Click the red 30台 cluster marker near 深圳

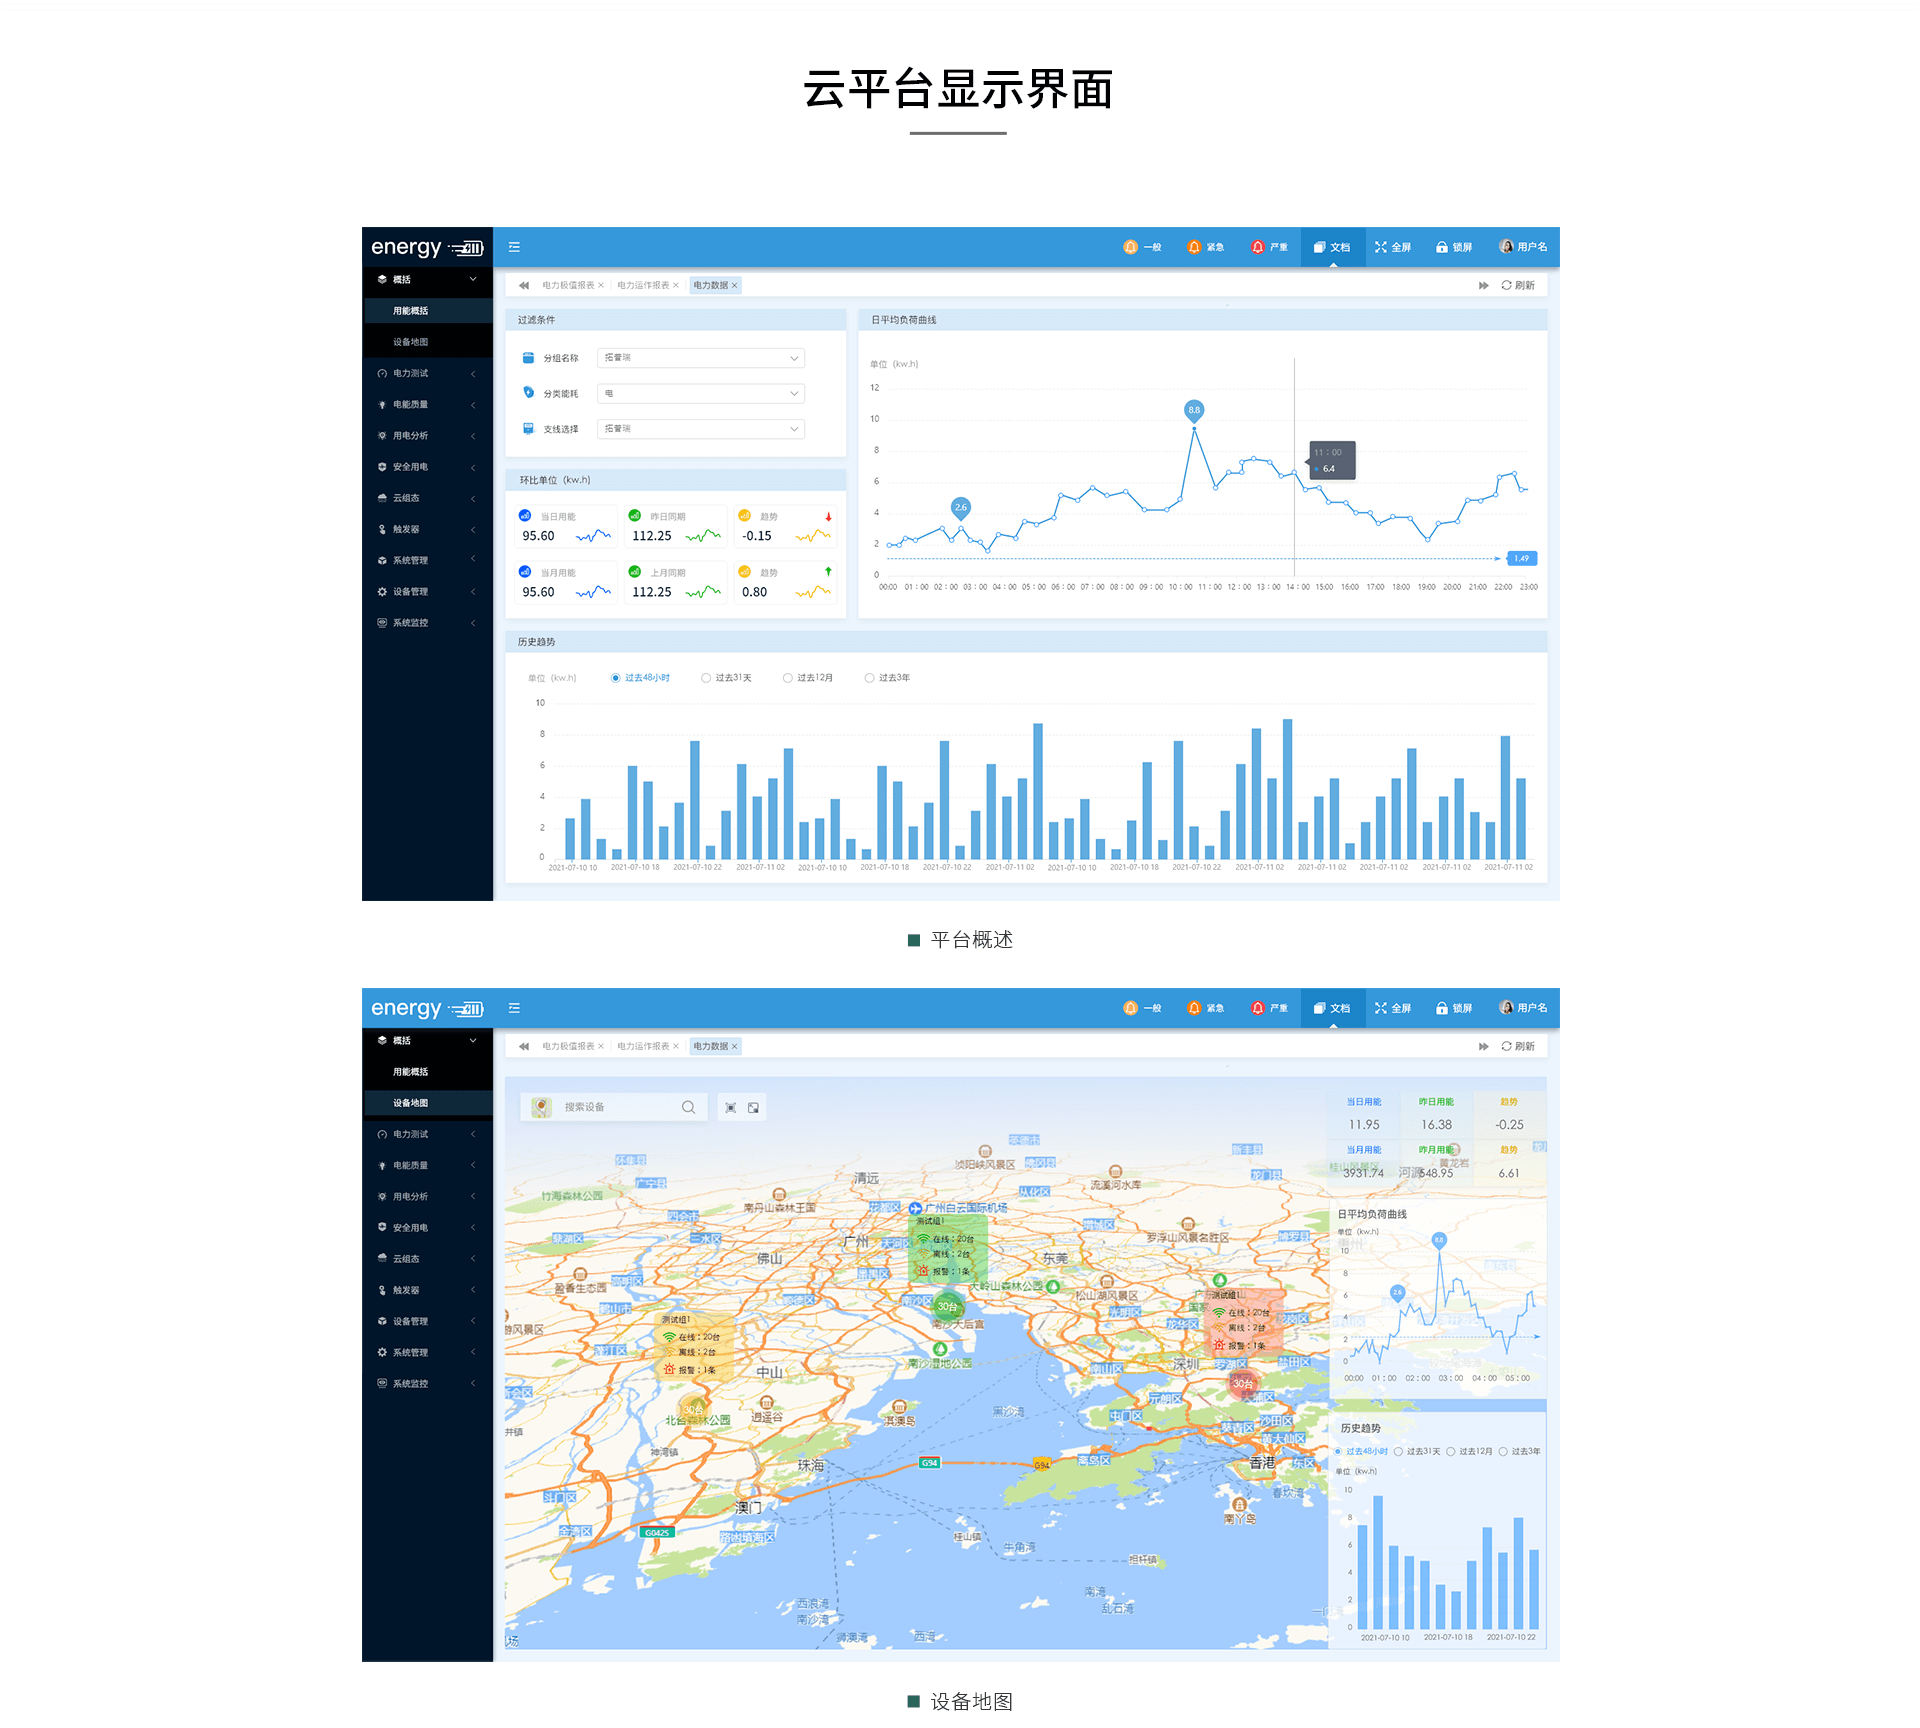tap(1242, 1384)
